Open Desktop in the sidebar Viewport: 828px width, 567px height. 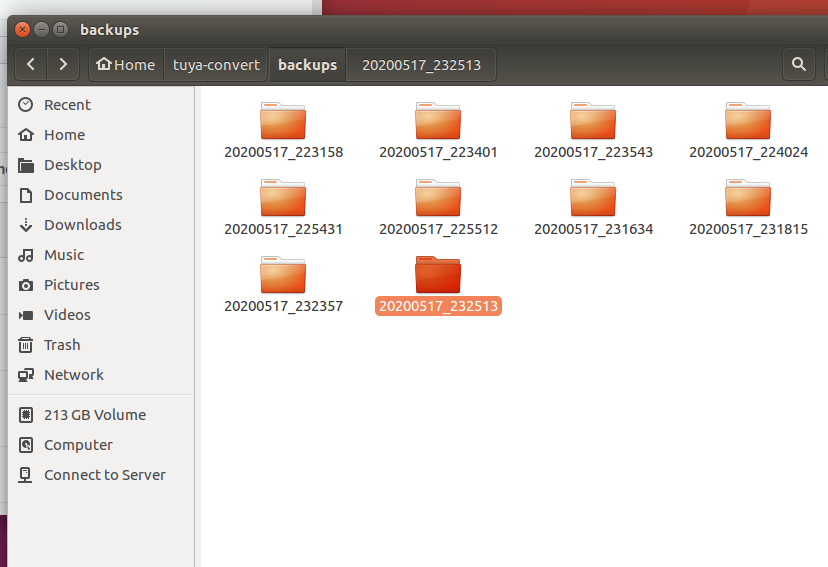click(101, 165)
